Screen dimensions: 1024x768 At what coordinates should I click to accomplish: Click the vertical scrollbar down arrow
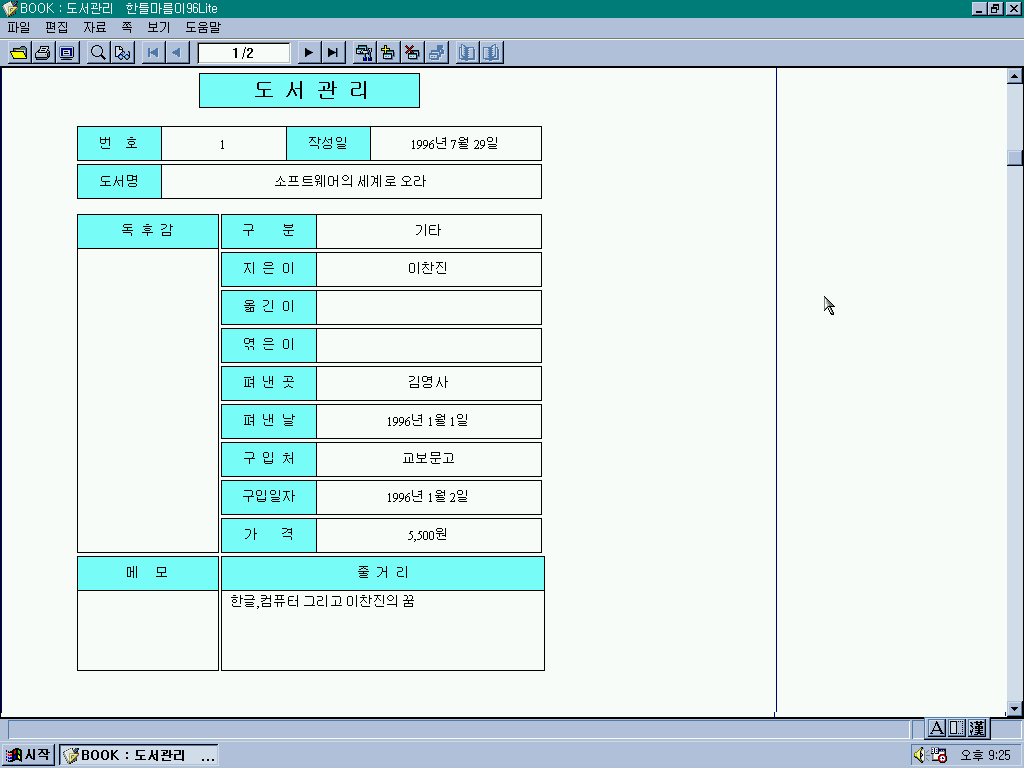pos(1014,709)
